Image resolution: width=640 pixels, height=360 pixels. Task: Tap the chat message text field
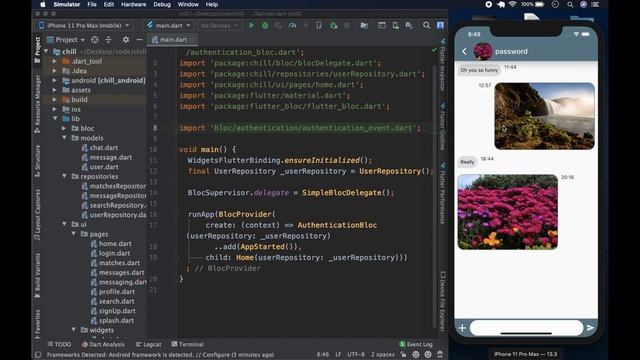[x=526, y=328]
